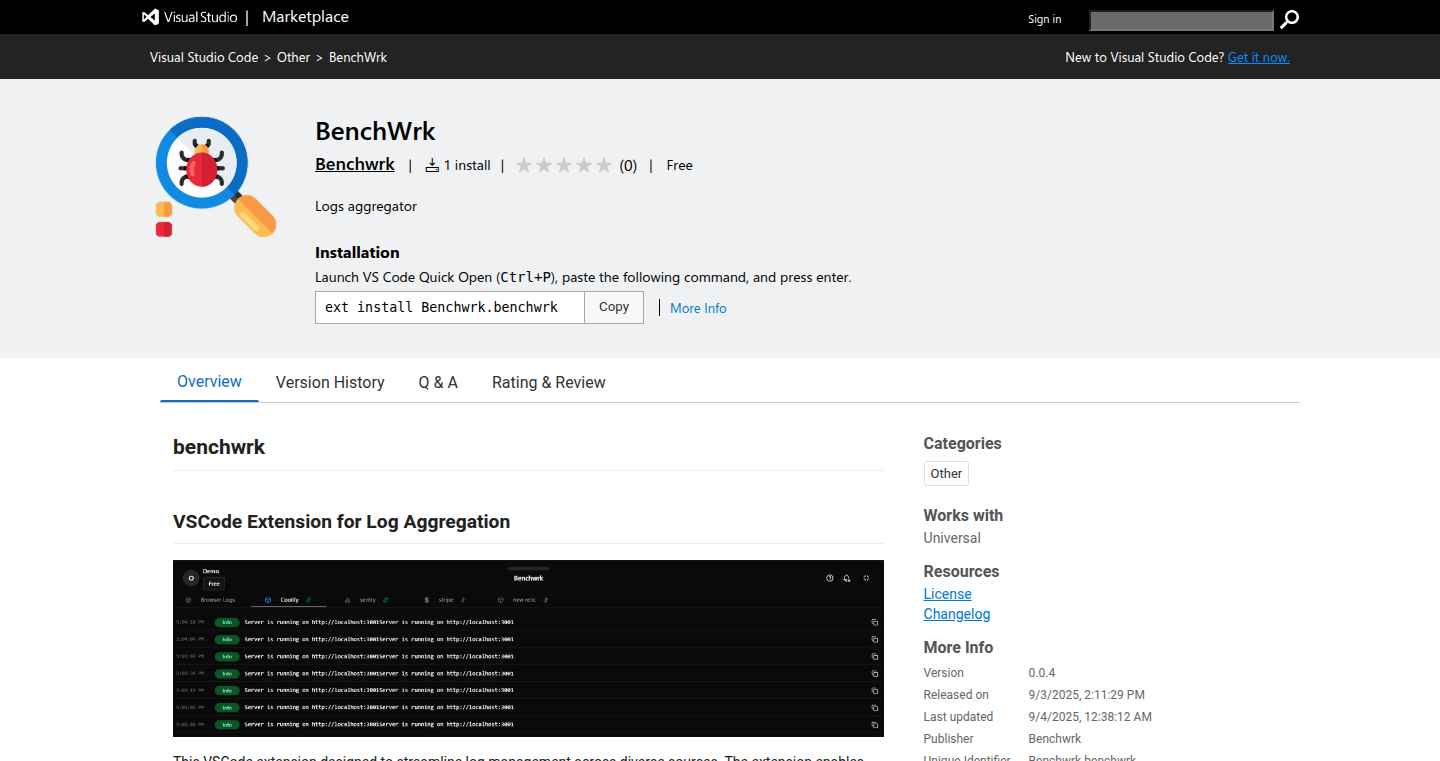Click the Resources heading
Image resolution: width=1440 pixels, height=761 pixels.
coord(961,571)
